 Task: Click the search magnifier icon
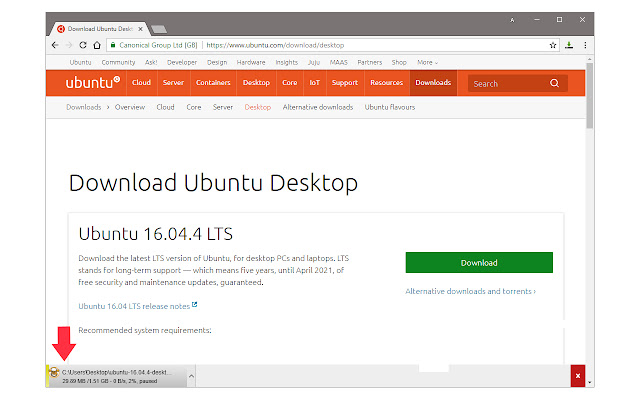(x=554, y=83)
